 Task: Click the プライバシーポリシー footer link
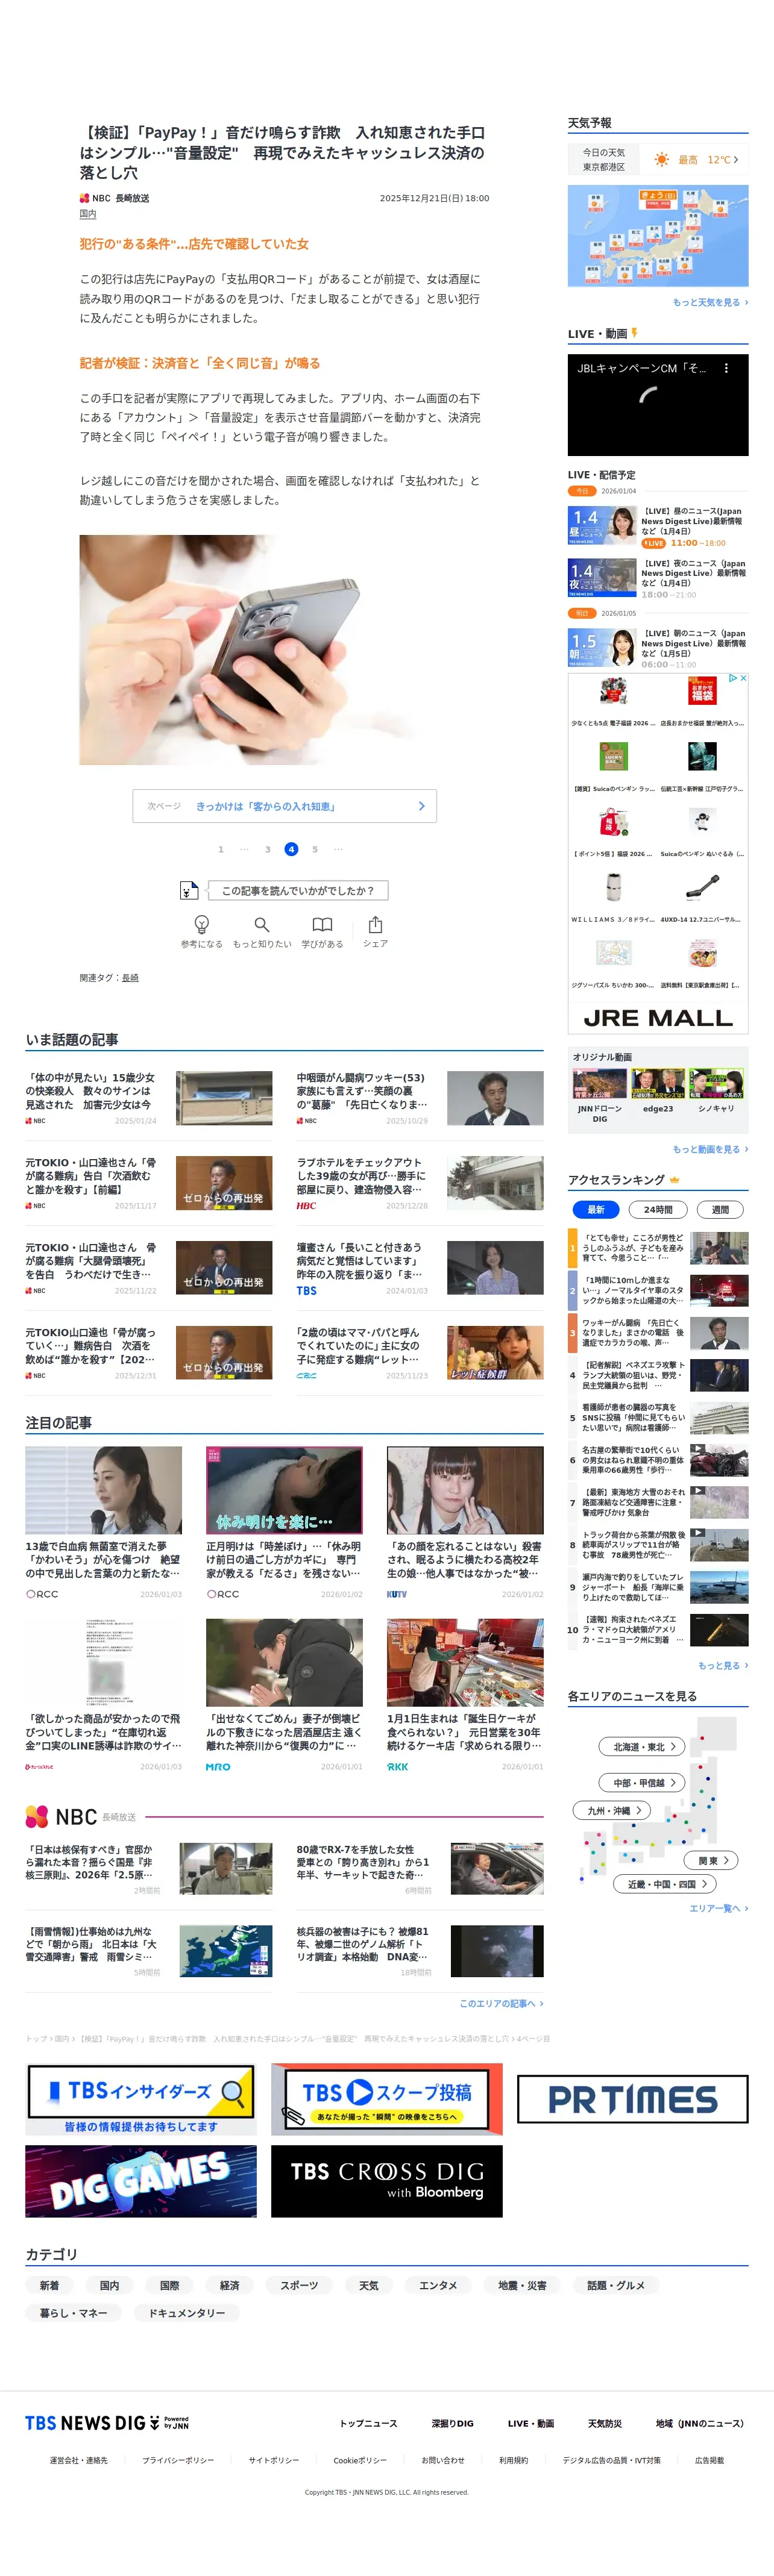click(178, 2460)
